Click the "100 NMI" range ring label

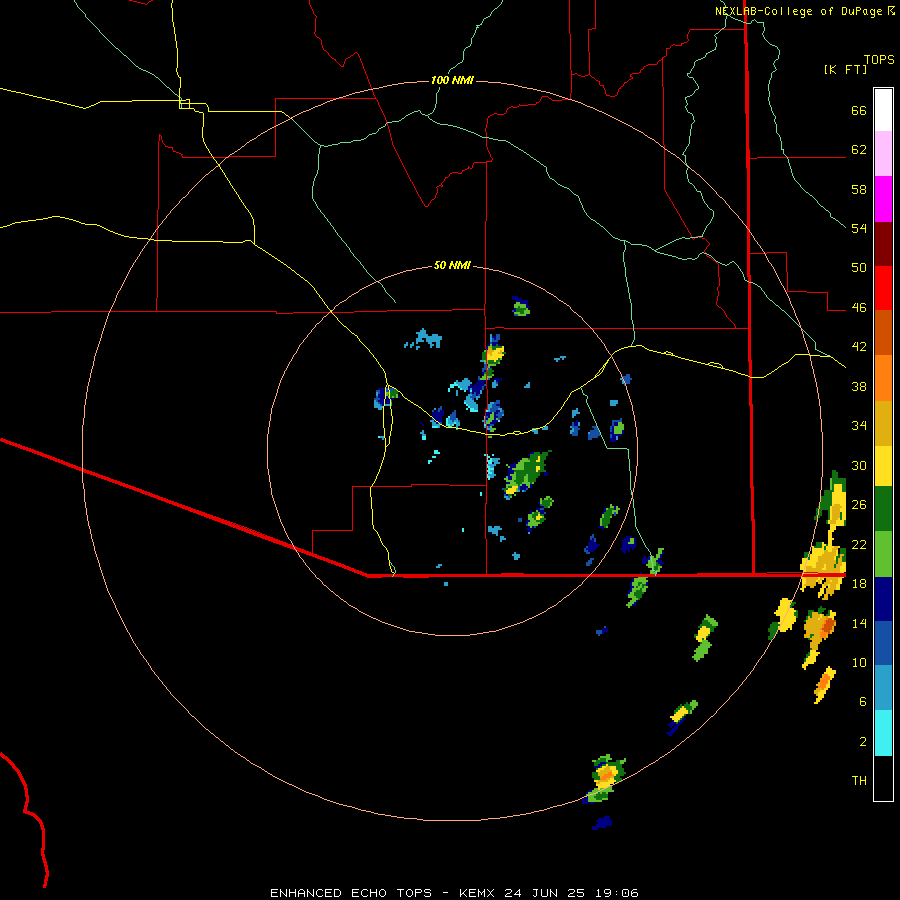tap(452, 80)
